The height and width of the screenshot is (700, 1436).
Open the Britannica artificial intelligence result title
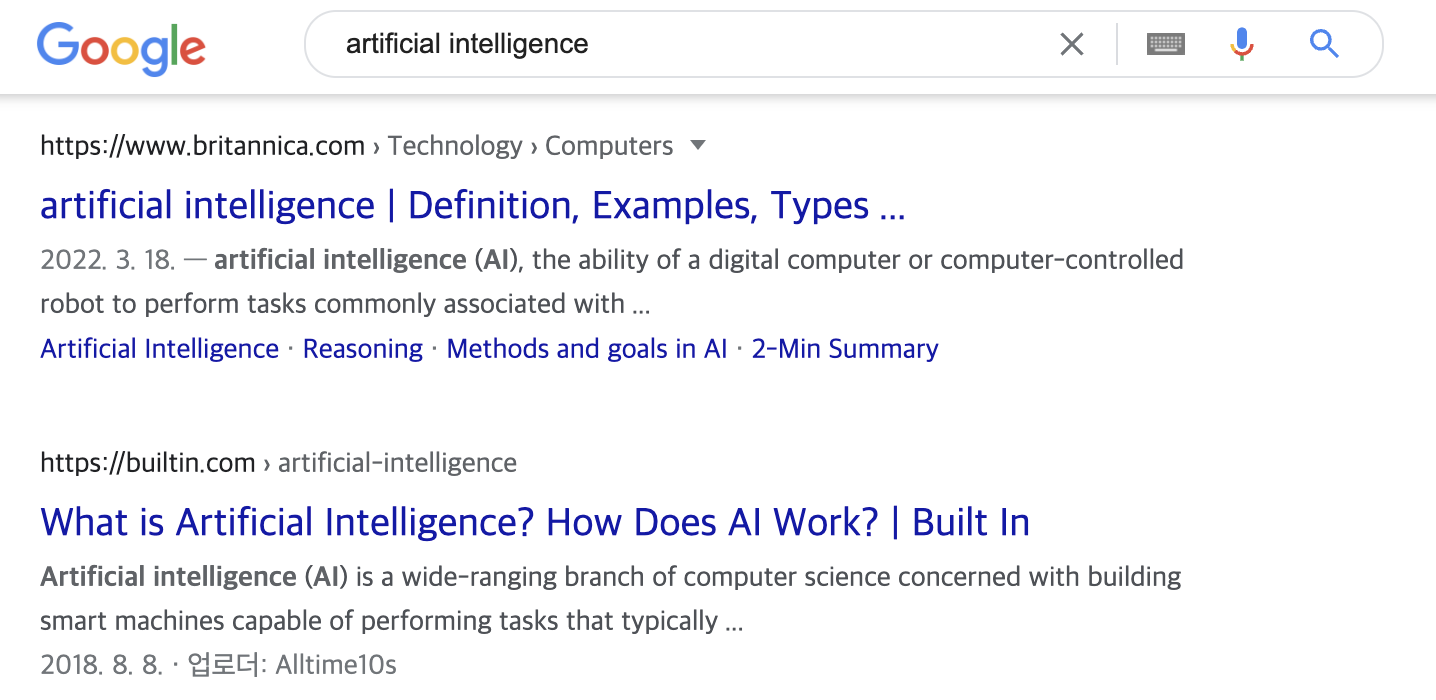pos(472,205)
